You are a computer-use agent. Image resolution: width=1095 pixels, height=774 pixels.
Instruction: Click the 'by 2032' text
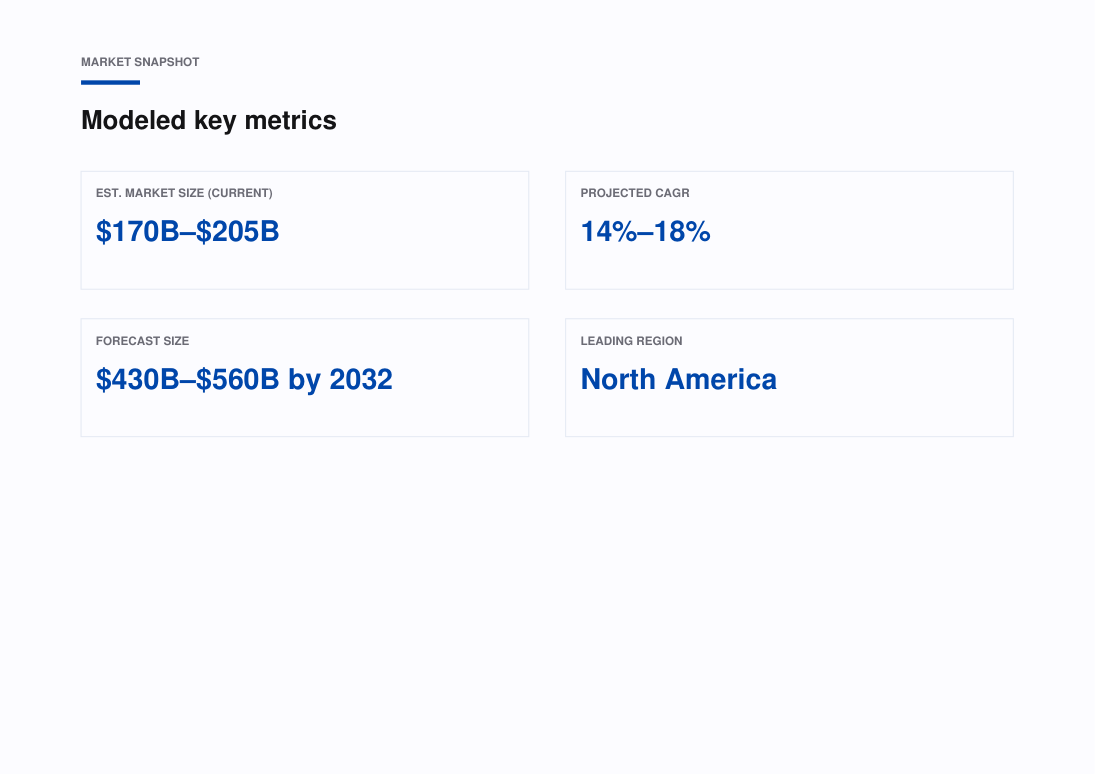pos(340,381)
